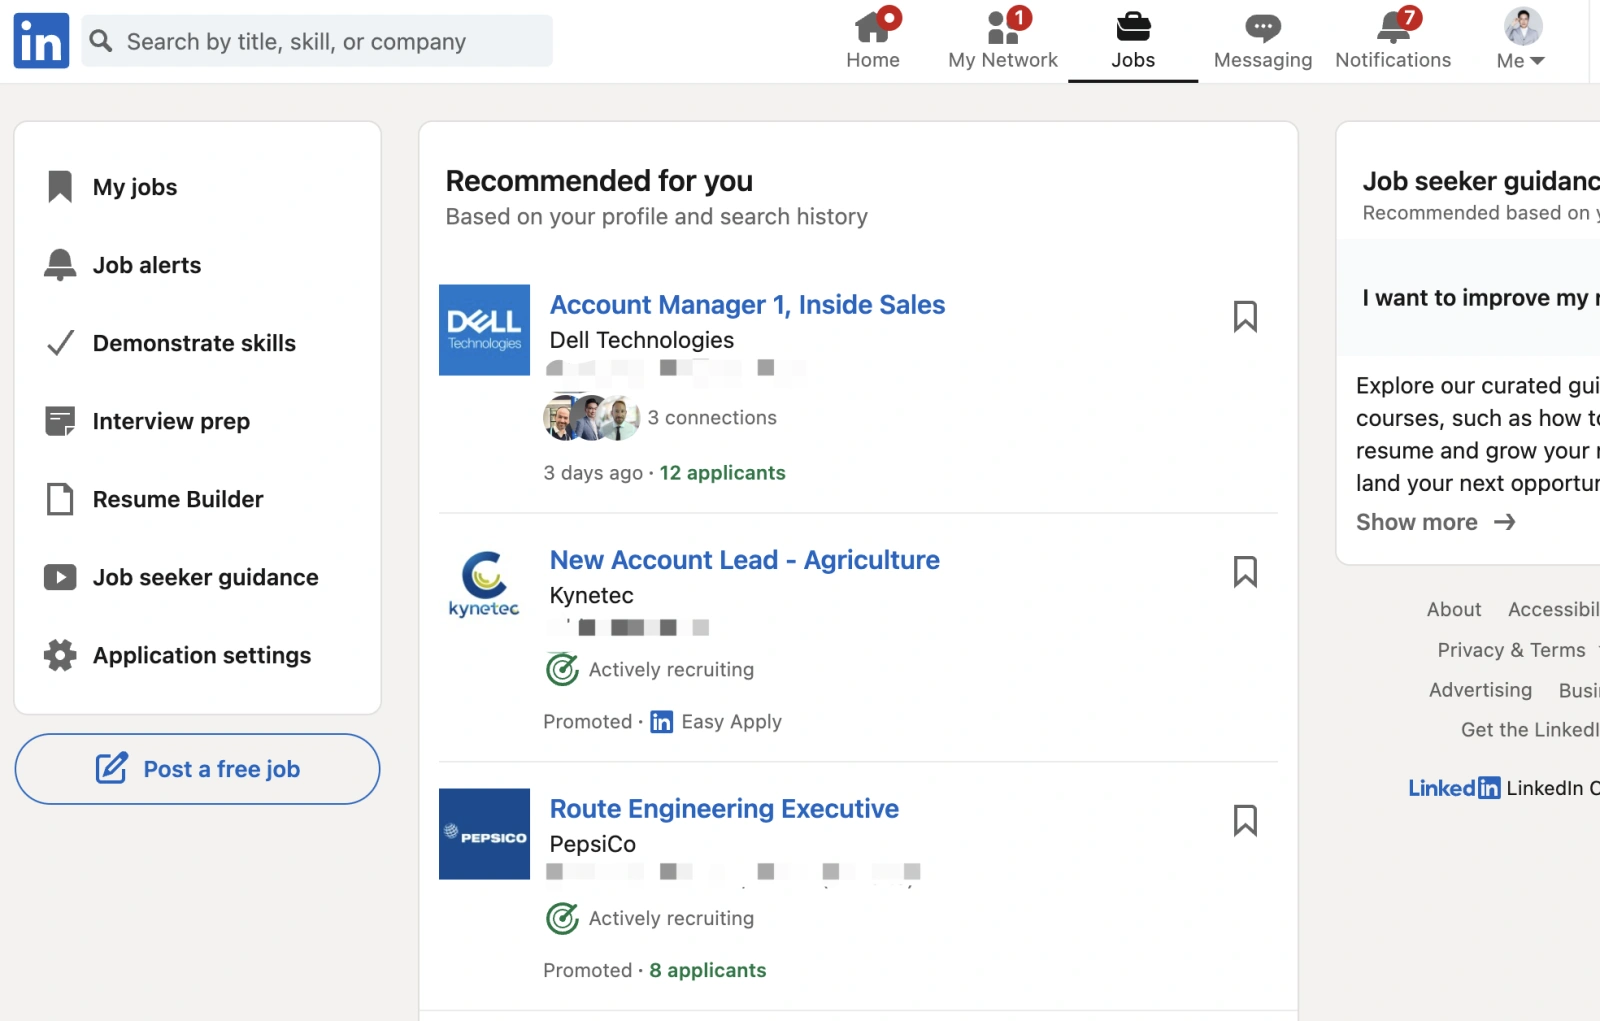Image resolution: width=1600 pixels, height=1021 pixels.
Task: Click Kynetec's Actively recruiting target icon
Action: coord(562,669)
